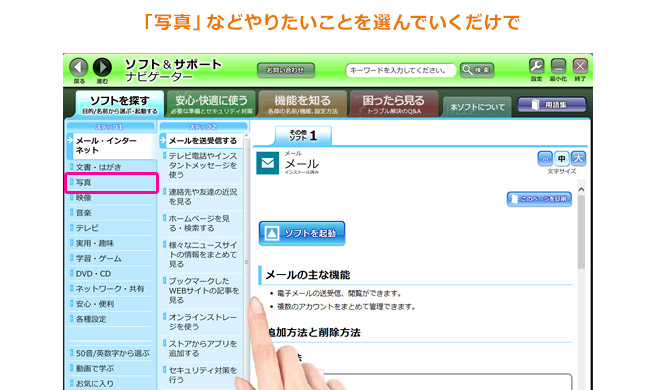Minimize via the 最小化 icon
This screenshot has width=650, height=390.
click(558, 66)
